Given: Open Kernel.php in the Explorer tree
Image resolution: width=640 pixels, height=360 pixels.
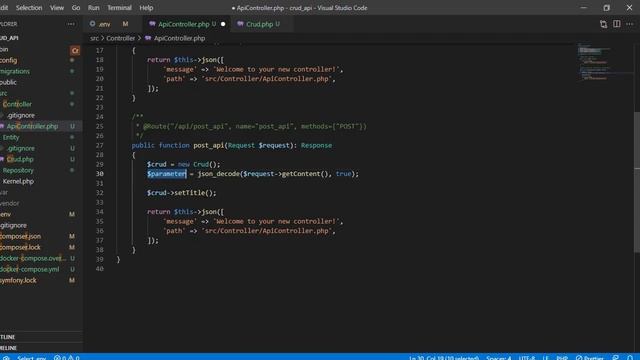Looking at the screenshot, I should (41, 182).
